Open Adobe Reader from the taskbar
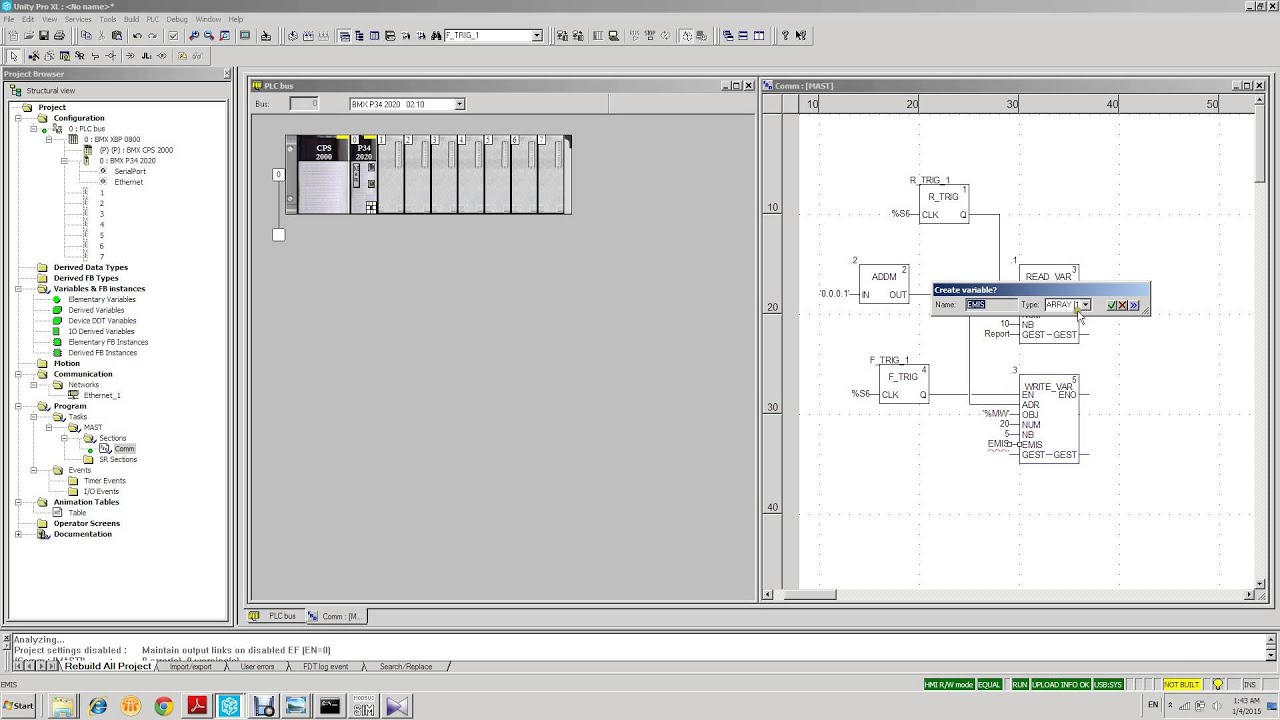The width and height of the screenshot is (1280, 720). pos(197,707)
